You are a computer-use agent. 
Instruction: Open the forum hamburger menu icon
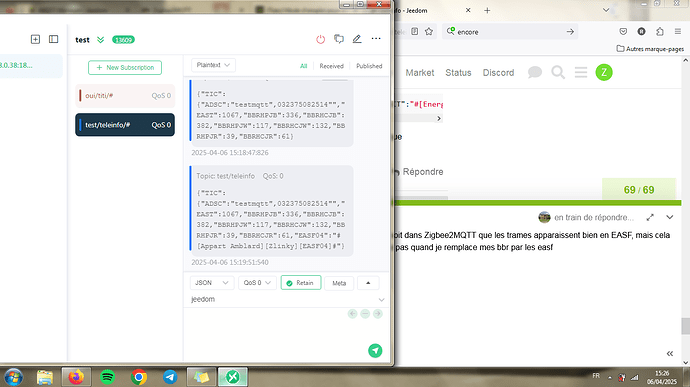click(x=581, y=72)
